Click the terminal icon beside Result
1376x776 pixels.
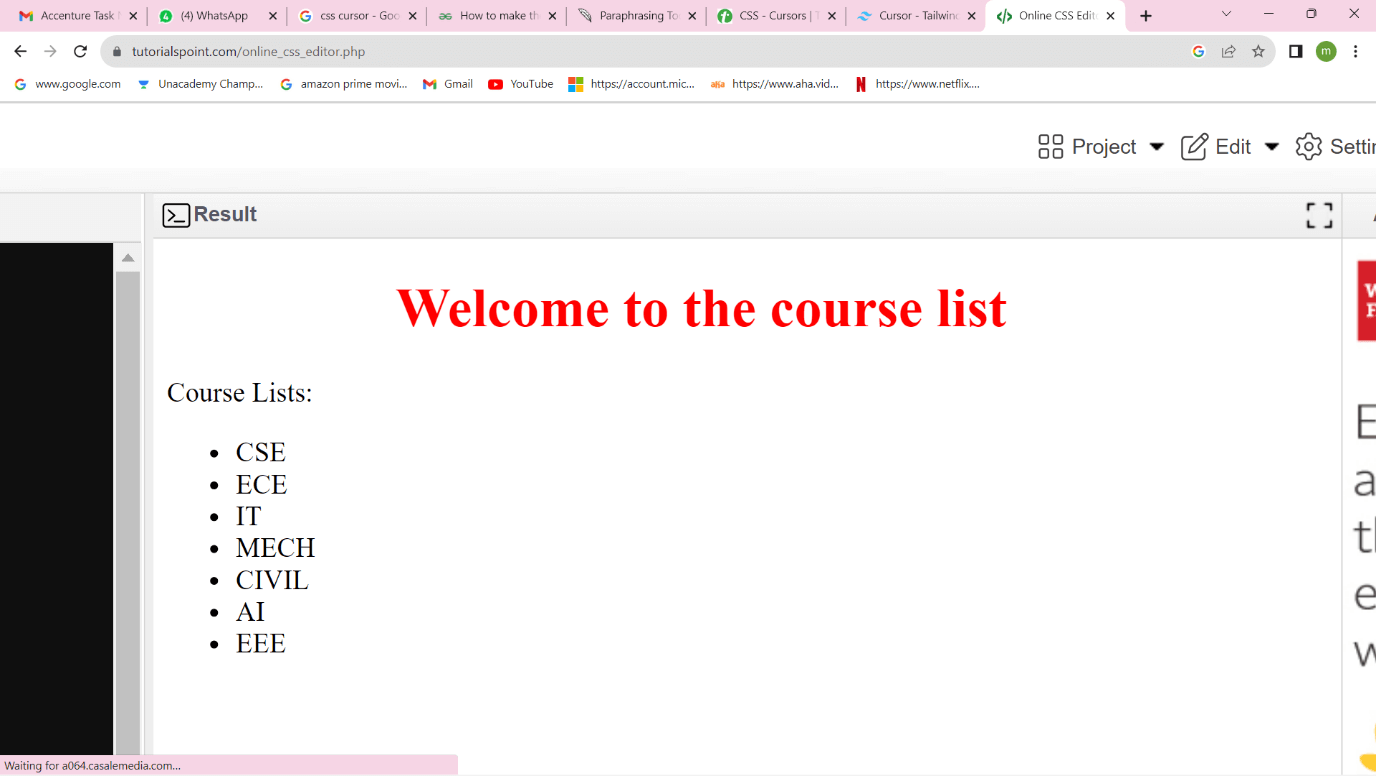click(175, 214)
